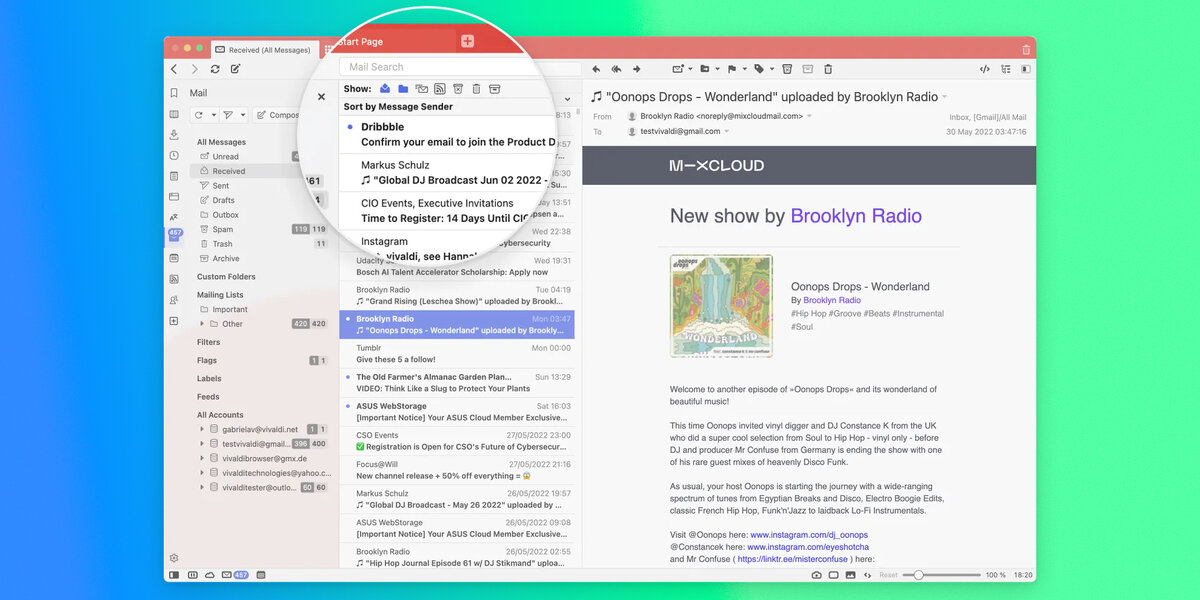Toggle show spam in Show bar
1200x600 pixels.
point(458,89)
